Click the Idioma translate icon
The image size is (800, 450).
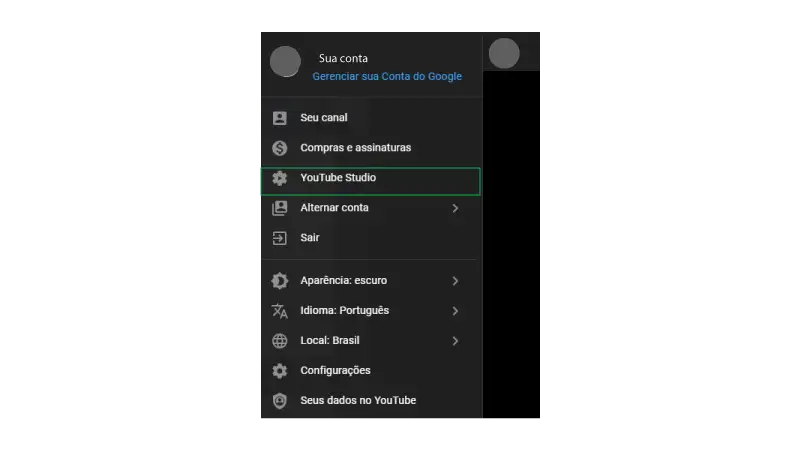[x=280, y=311]
